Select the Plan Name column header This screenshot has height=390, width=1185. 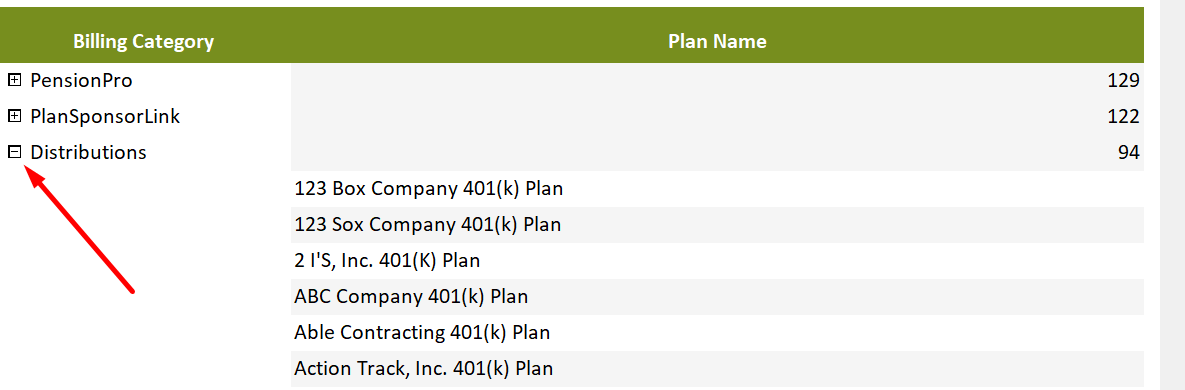pyautogui.click(x=717, y=42)
